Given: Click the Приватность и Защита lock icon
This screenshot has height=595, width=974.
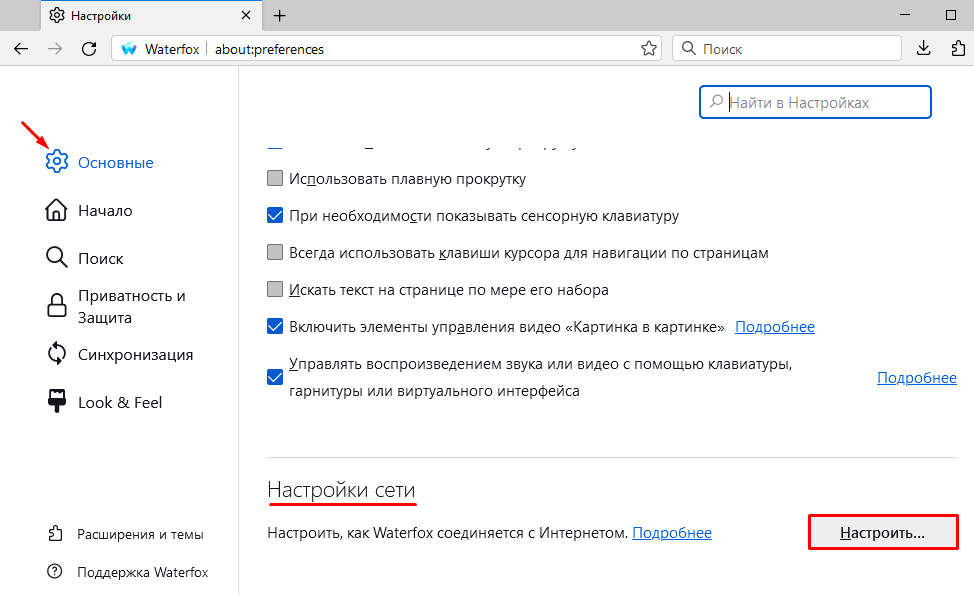Looking at the screenshot, I should pos(57,305).
